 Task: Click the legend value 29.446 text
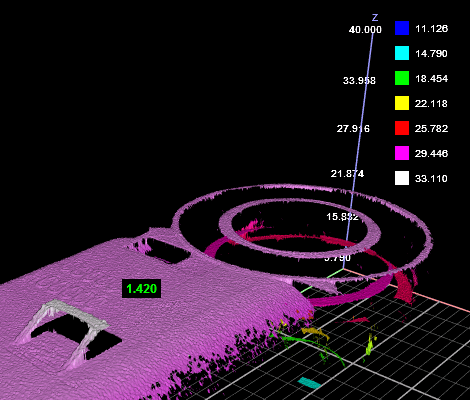coord(431,153)
